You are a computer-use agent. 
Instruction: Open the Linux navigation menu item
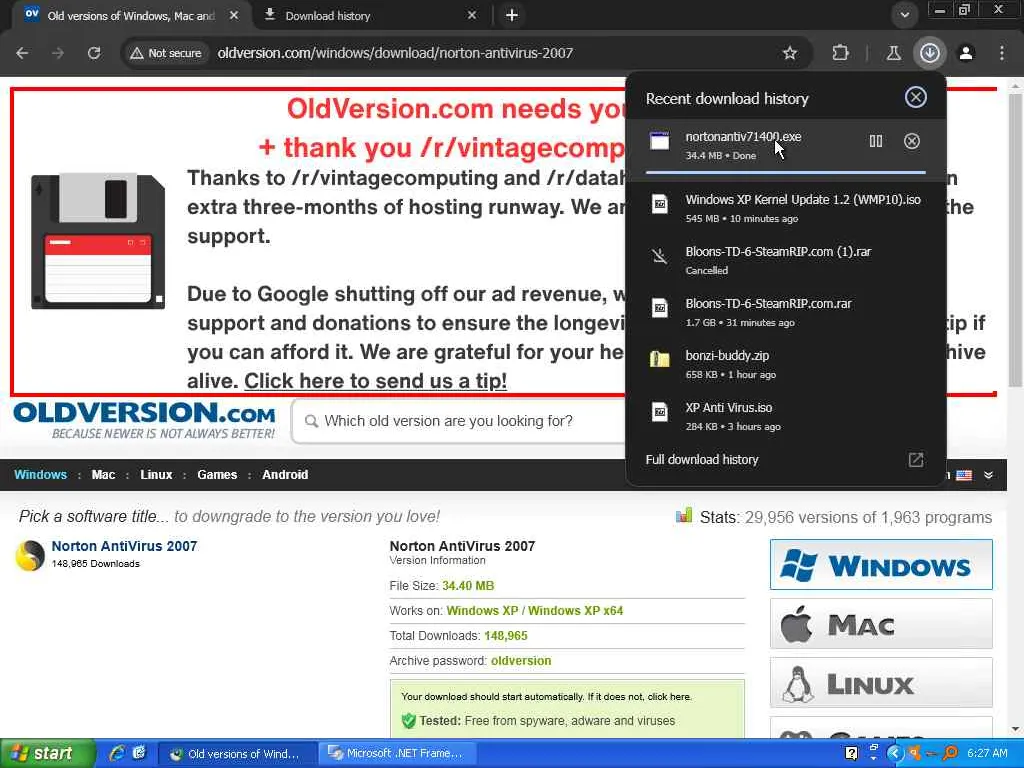[156, 475]
